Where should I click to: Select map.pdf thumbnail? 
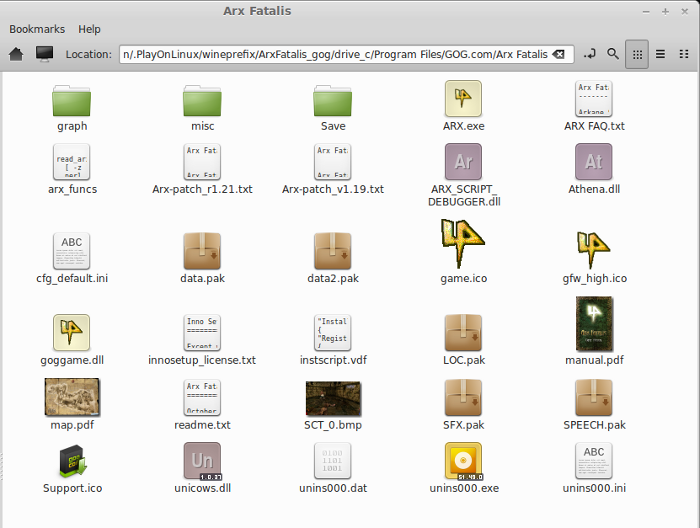tap(72, 397)
